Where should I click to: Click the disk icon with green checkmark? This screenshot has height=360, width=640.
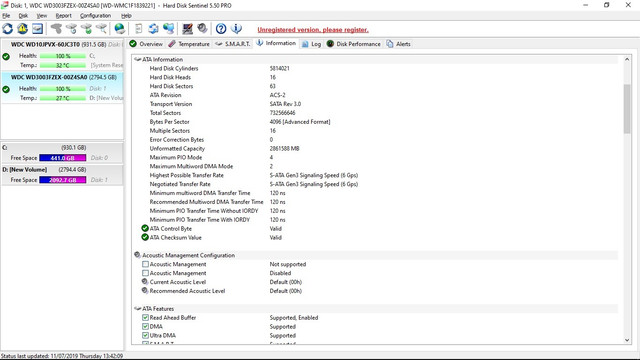pyautogui.click(x=87, y=29)
